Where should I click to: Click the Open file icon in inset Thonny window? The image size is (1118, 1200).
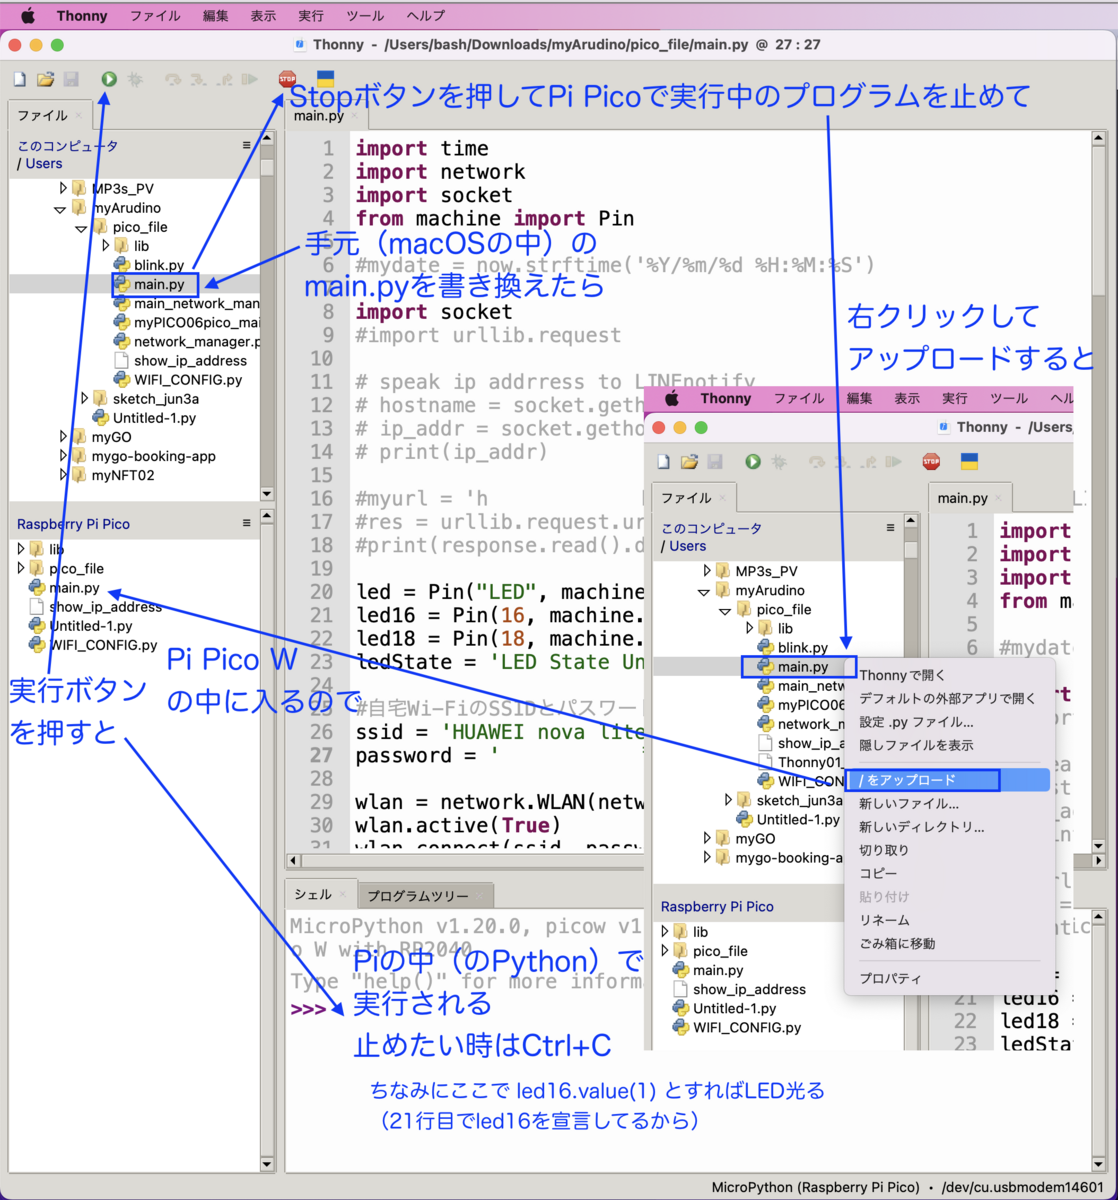point(689,461)
